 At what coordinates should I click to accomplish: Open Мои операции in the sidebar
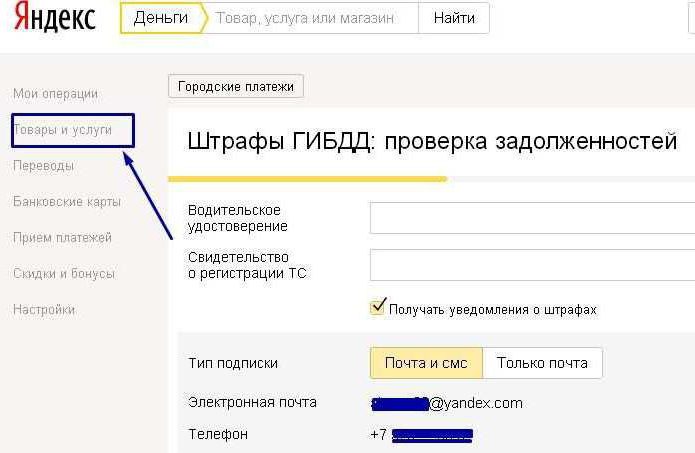pyautogui.click(x=55, y=93)
